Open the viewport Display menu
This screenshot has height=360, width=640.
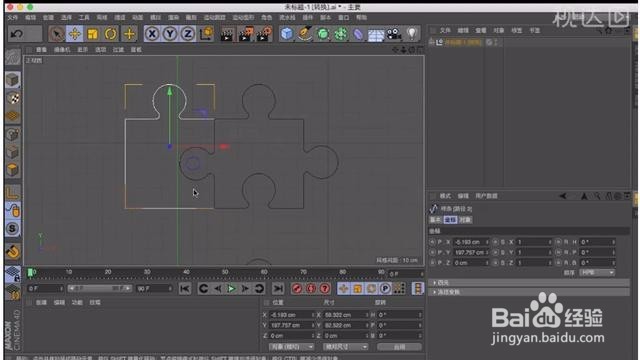(82, 50)
